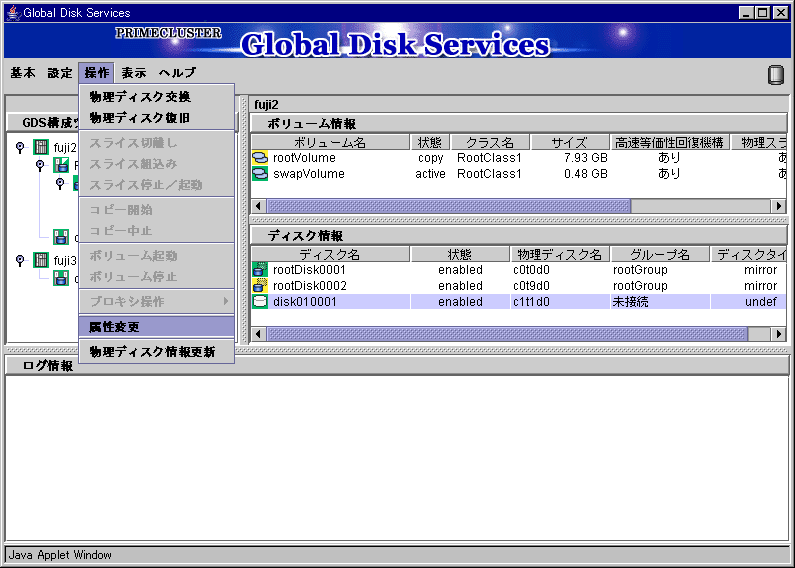Screen dimensions: 795x568
Task: Click volume table scroll left arrow
Action: [259, 206]
